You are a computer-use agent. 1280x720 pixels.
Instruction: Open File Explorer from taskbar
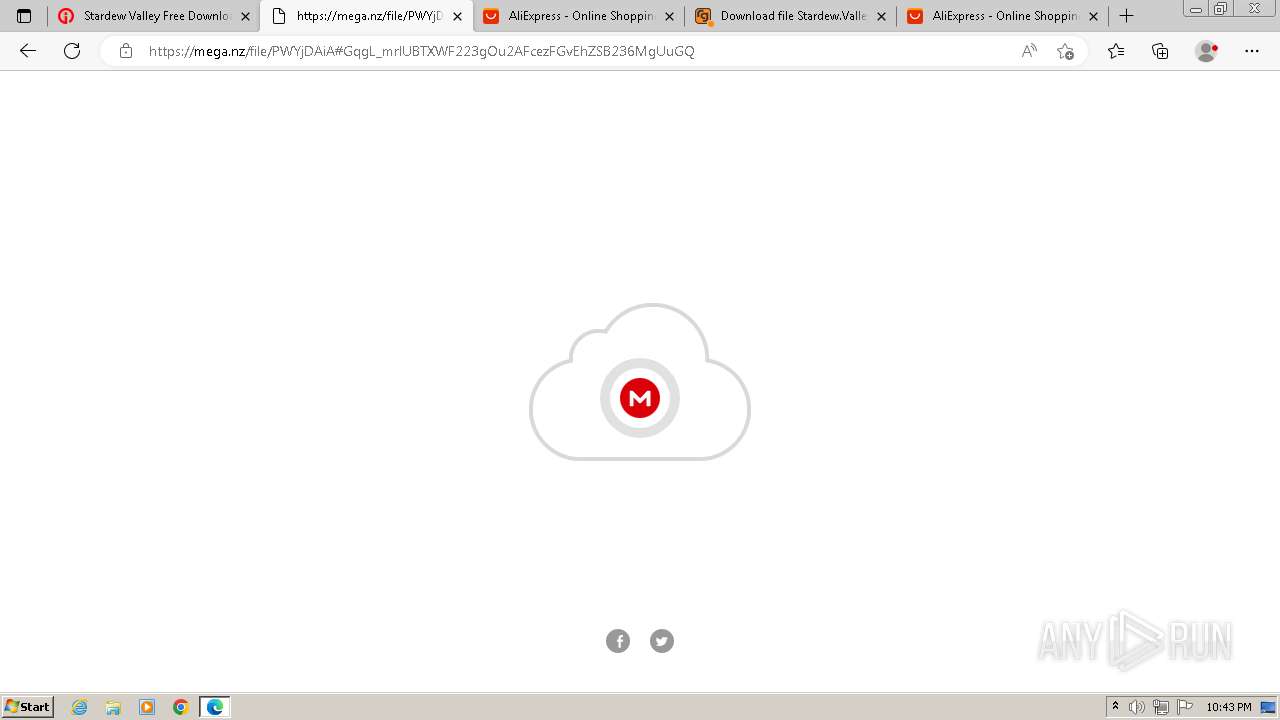(113, 707)
